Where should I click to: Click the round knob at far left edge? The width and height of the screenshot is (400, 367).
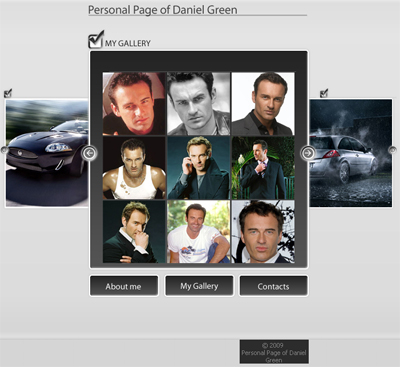coord(4,150)
